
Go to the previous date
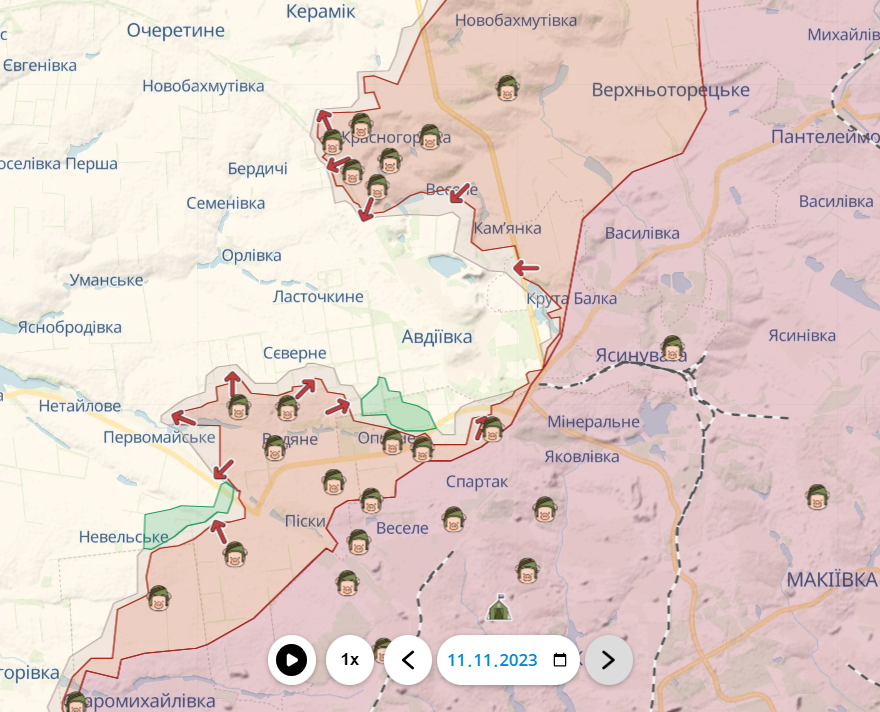click(x=408, y=660)
